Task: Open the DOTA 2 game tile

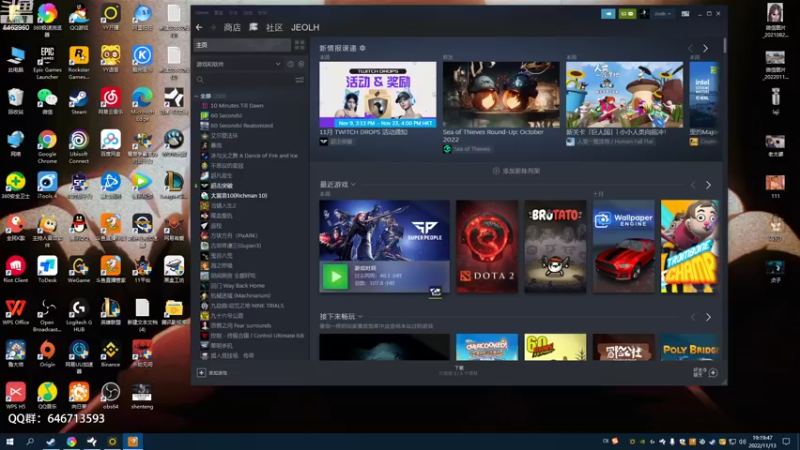Action: [x=487, y=246]
